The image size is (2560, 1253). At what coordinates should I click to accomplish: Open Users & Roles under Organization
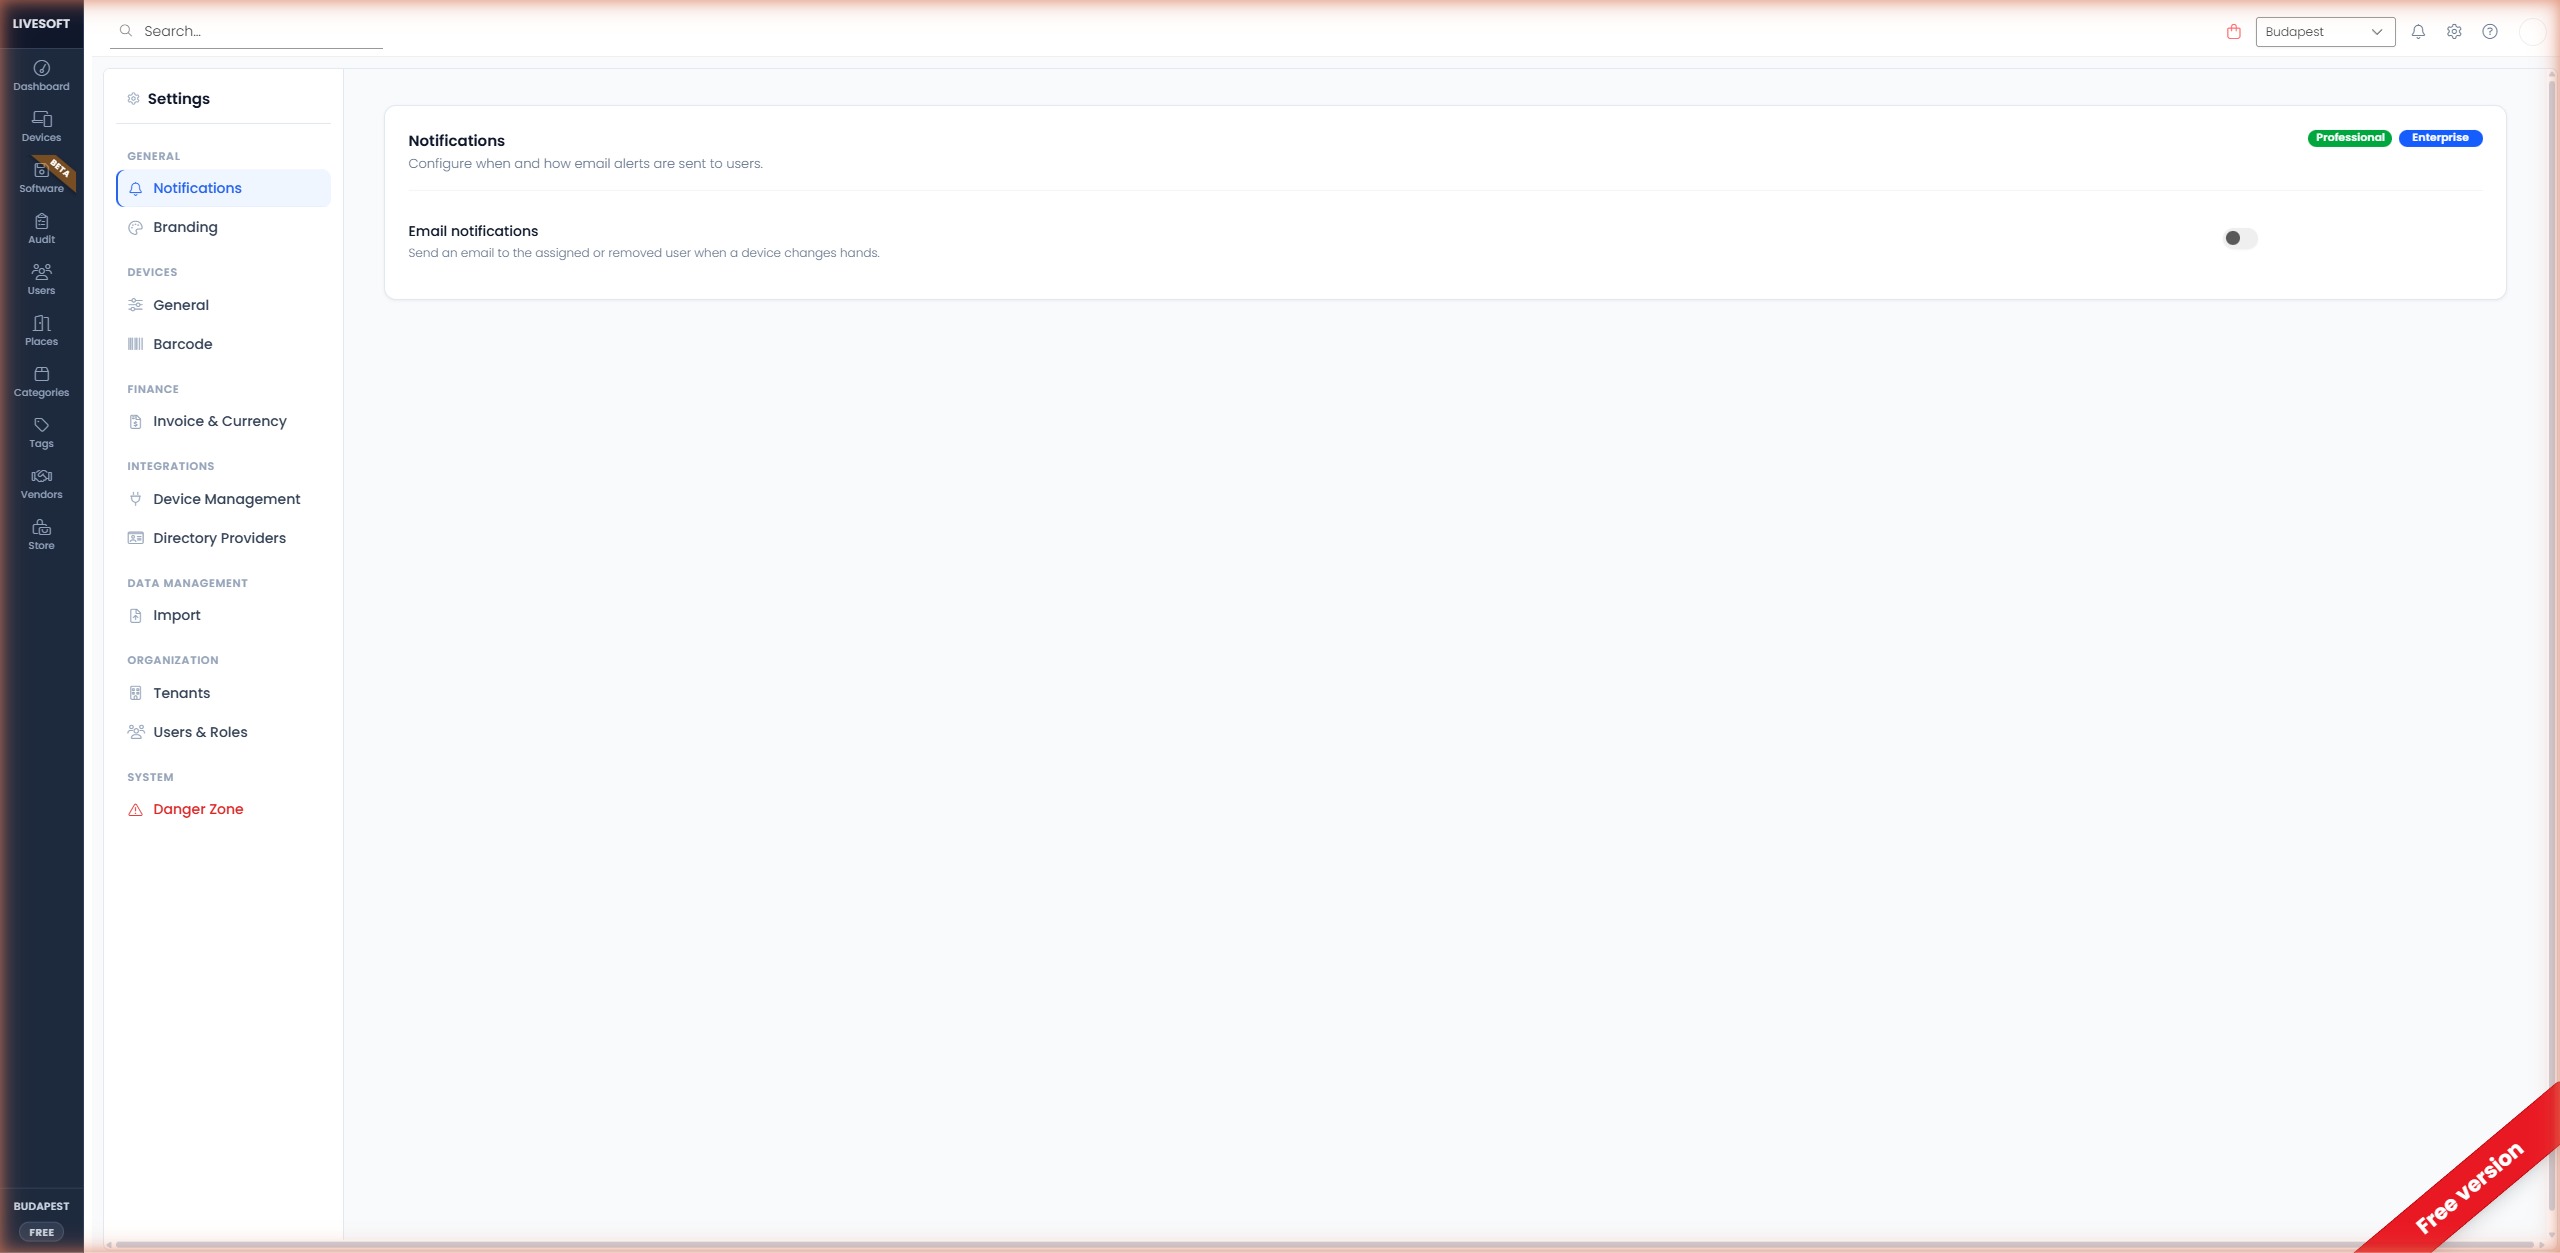pyautogui.click(x=200, y=731)
